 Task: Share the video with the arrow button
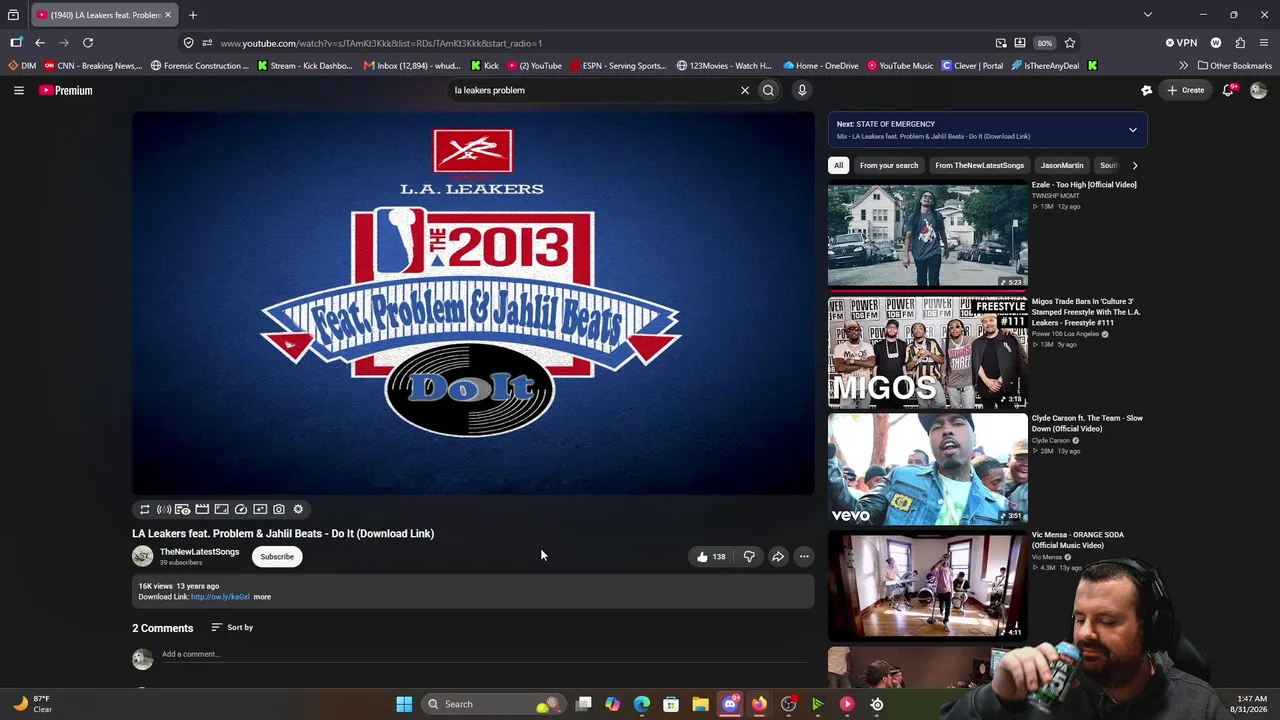[777, 556]
